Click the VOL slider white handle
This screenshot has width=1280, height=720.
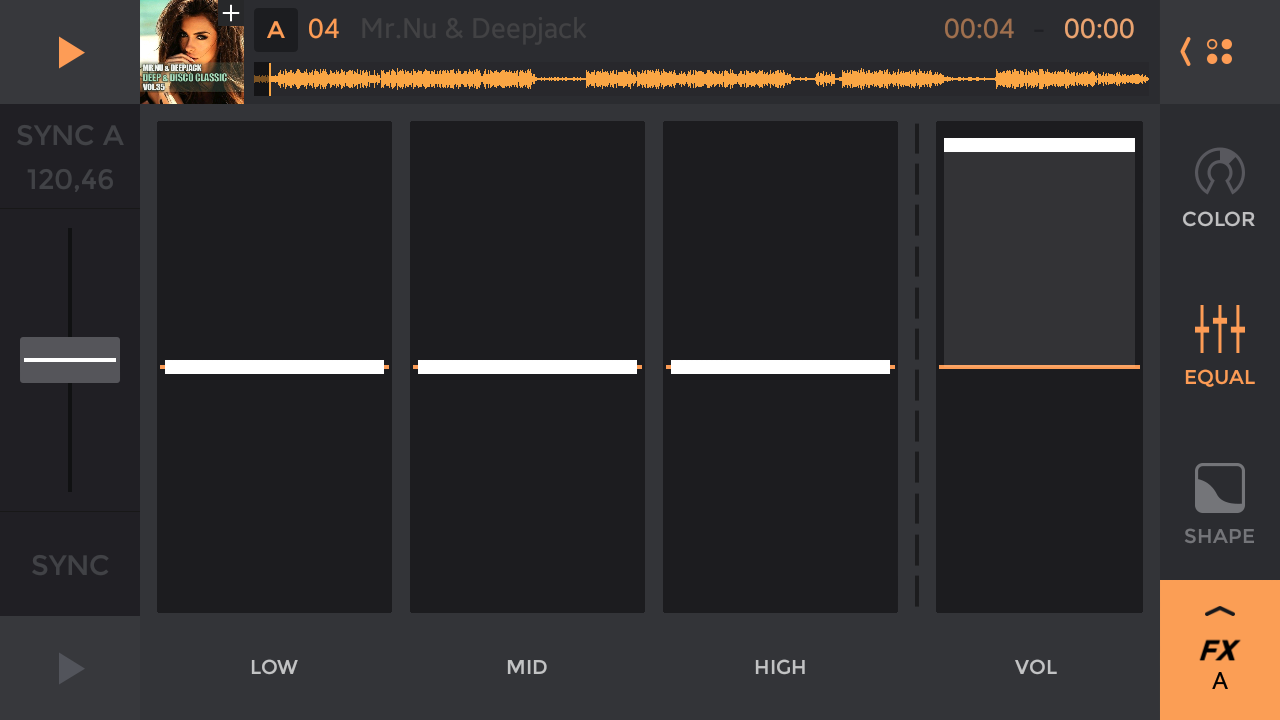pyautogui.click(x=1039, y=145)
